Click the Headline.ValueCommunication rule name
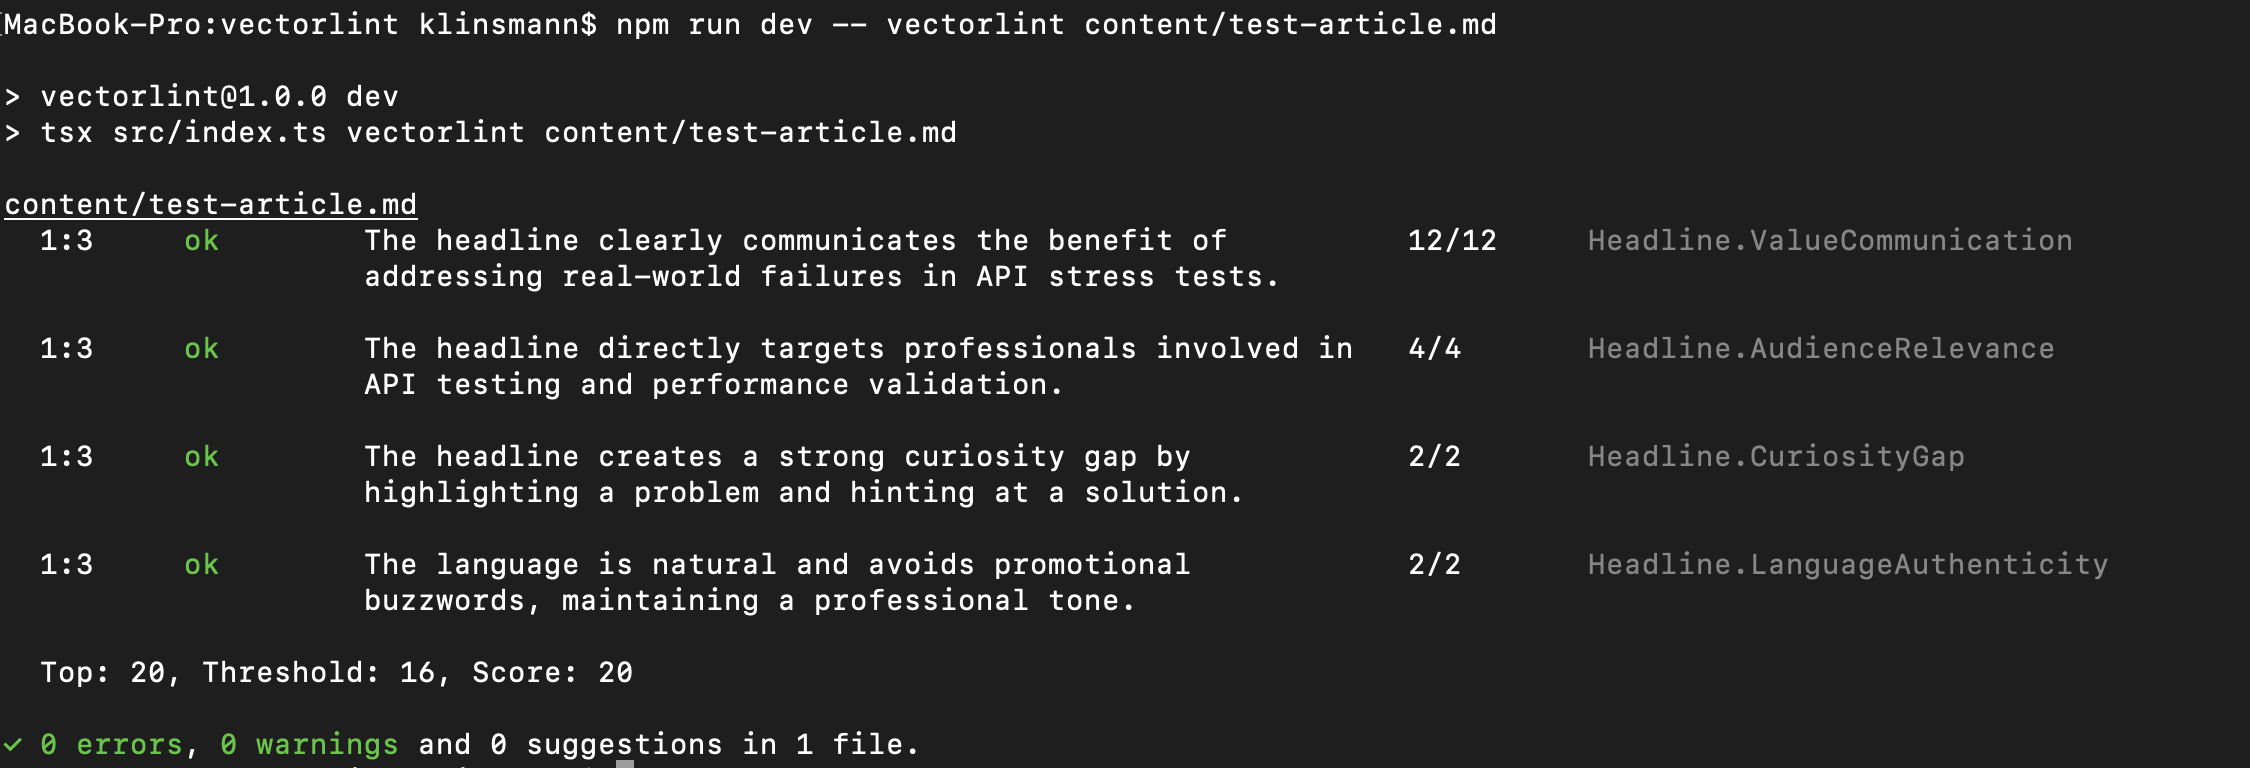 click(x=1829, y=241)
